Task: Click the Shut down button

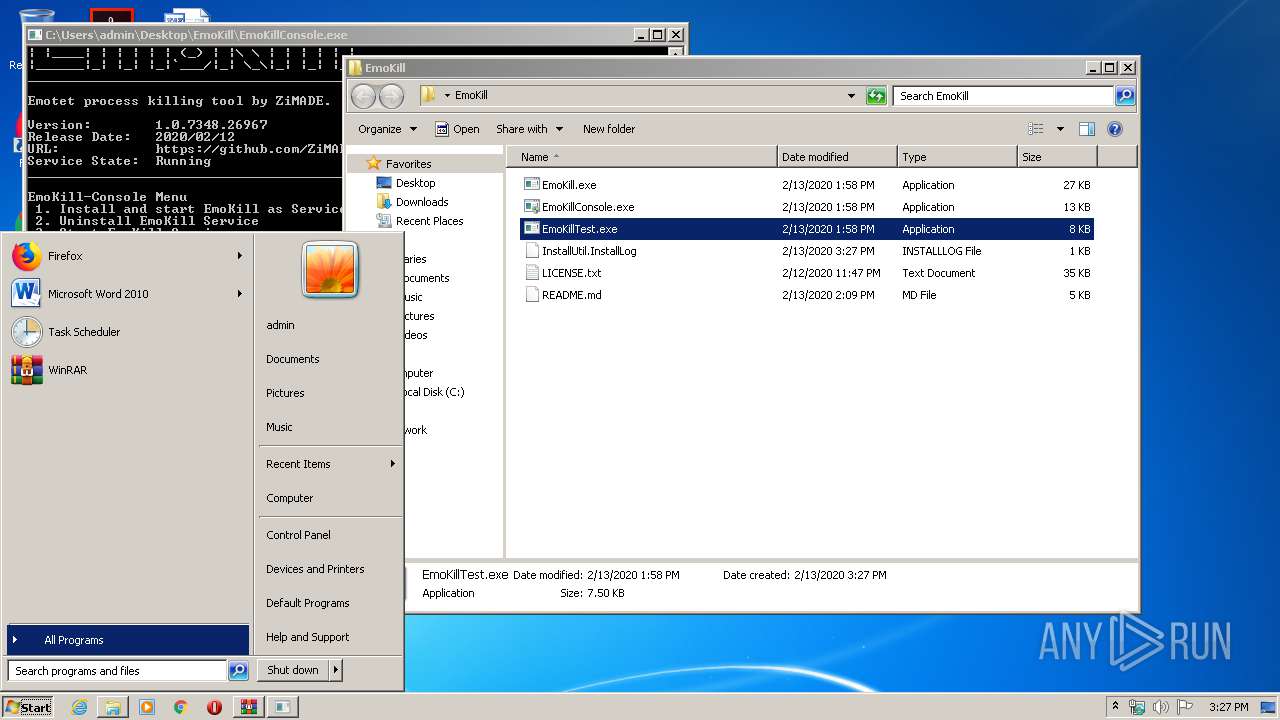Action: point(293,670)
